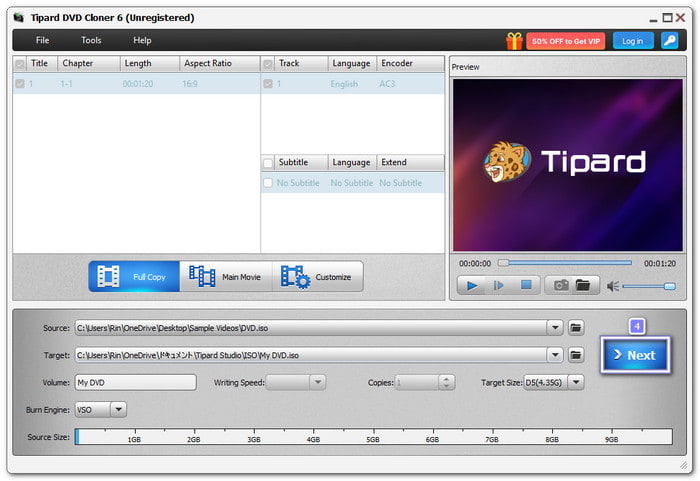Click the Play button in preview

[470, 285]
